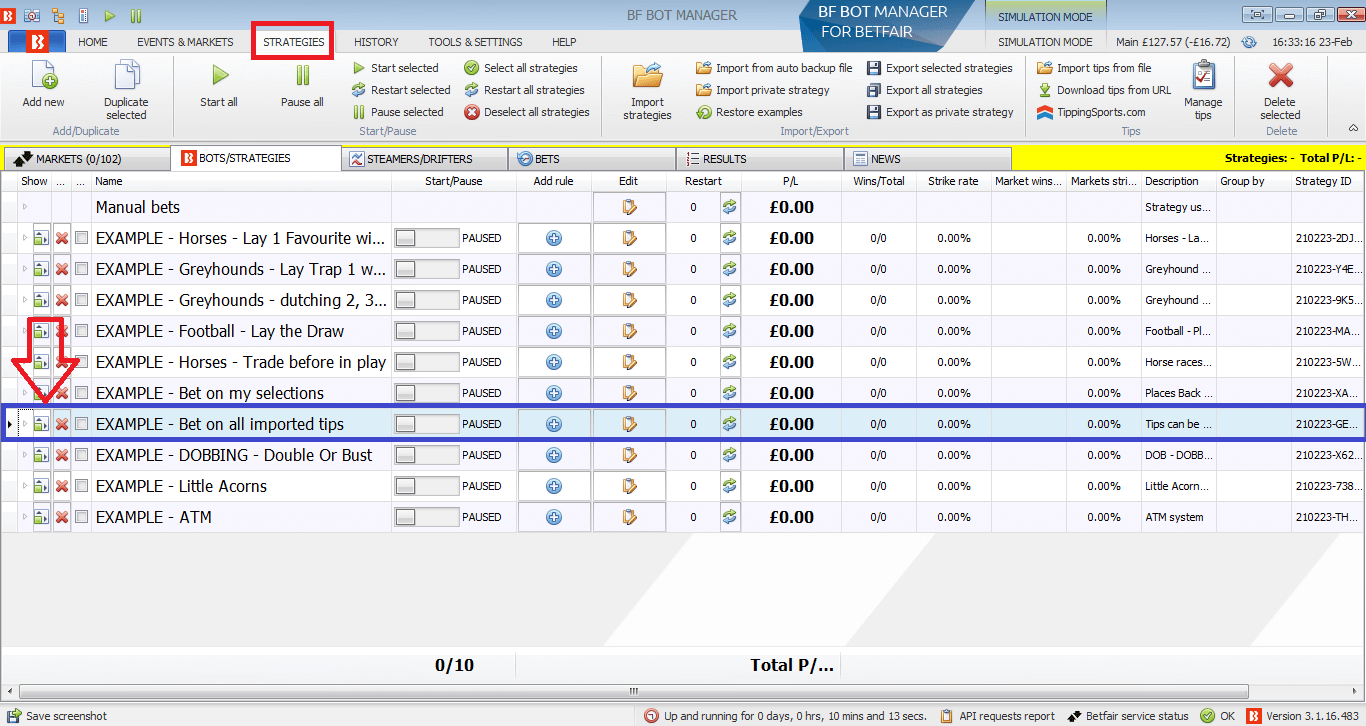Click Save screenshot in status bar

pyautogui.click(x=56, y=716)
